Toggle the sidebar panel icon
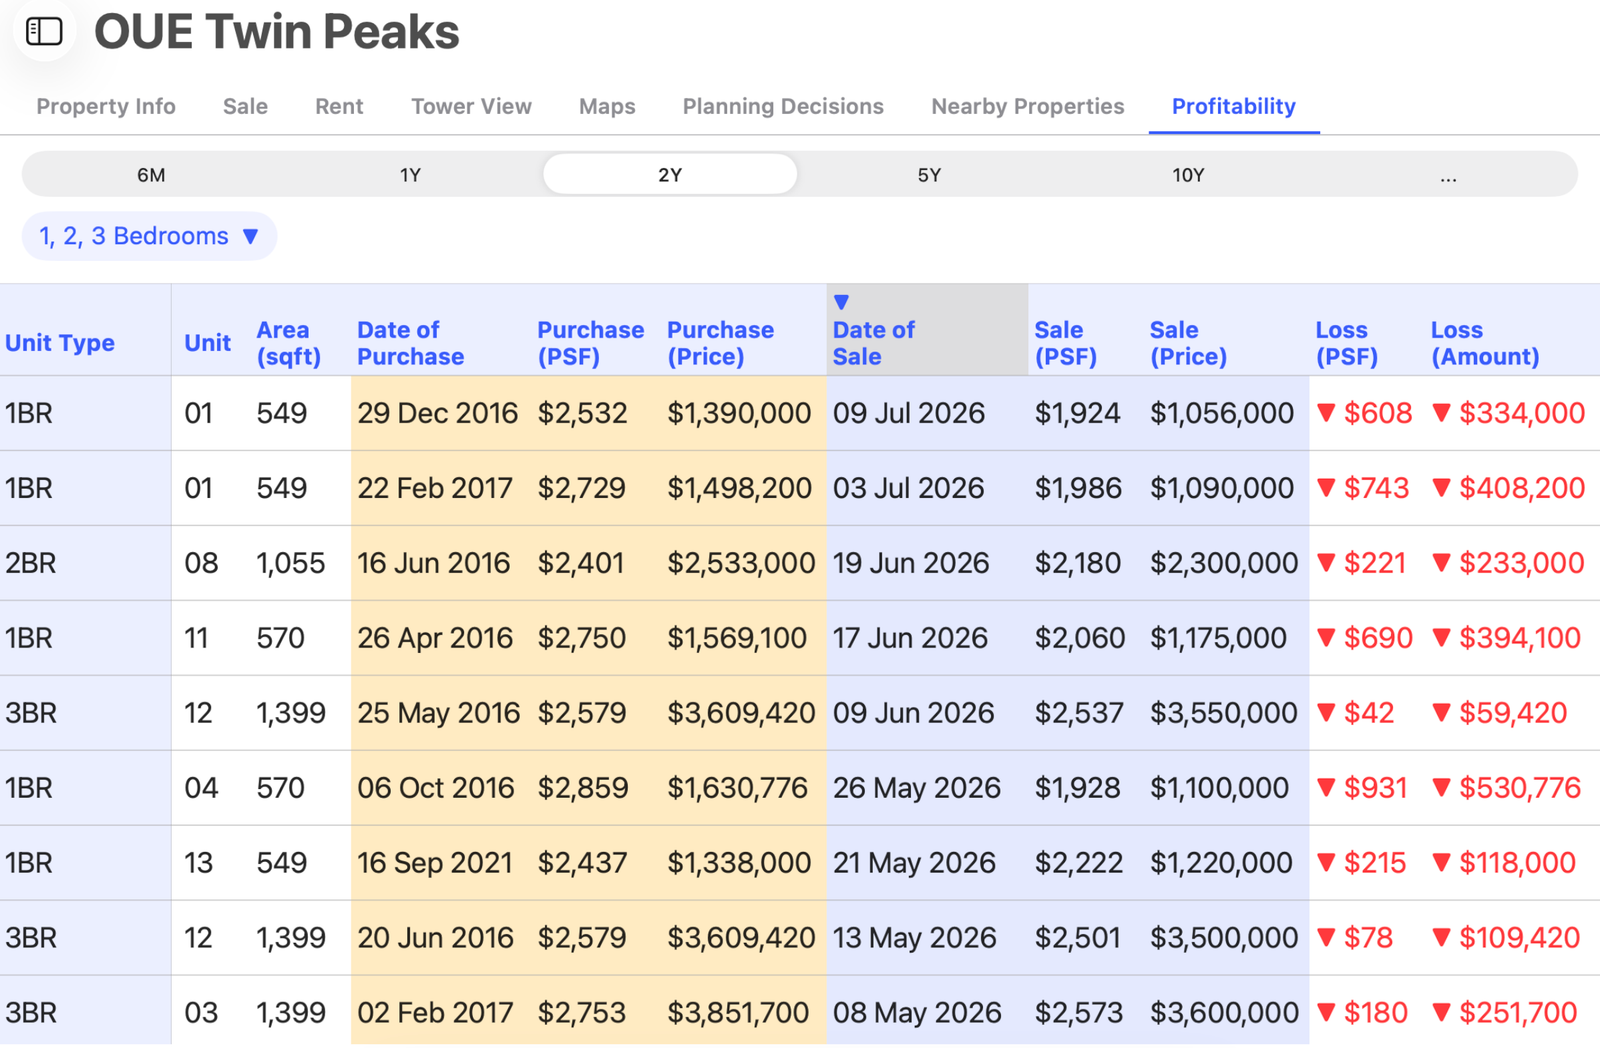 pos(44,31)
